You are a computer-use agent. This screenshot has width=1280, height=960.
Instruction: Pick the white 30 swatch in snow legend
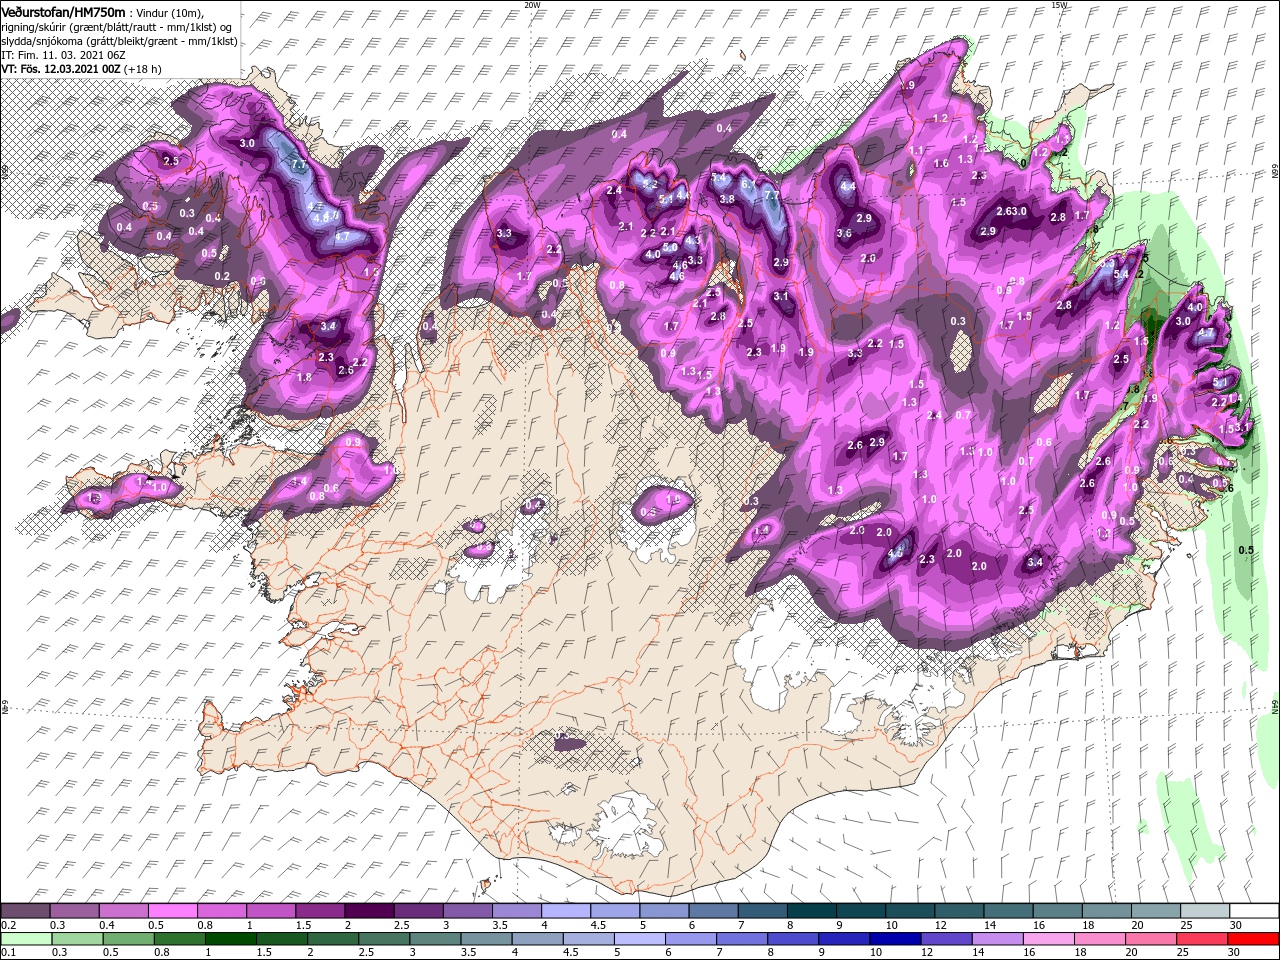pyautogui.click(x=1255, y=910)
